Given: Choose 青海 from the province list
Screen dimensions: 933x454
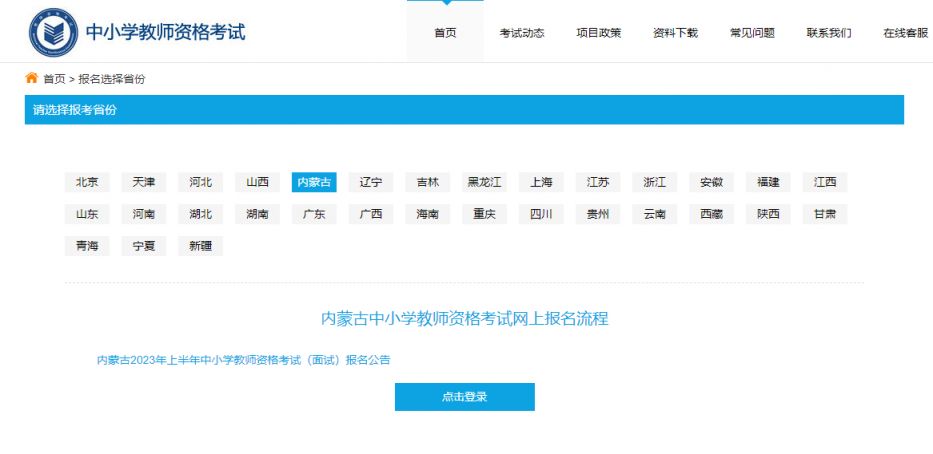Looking at the screenshot, I should click(87, 246).
